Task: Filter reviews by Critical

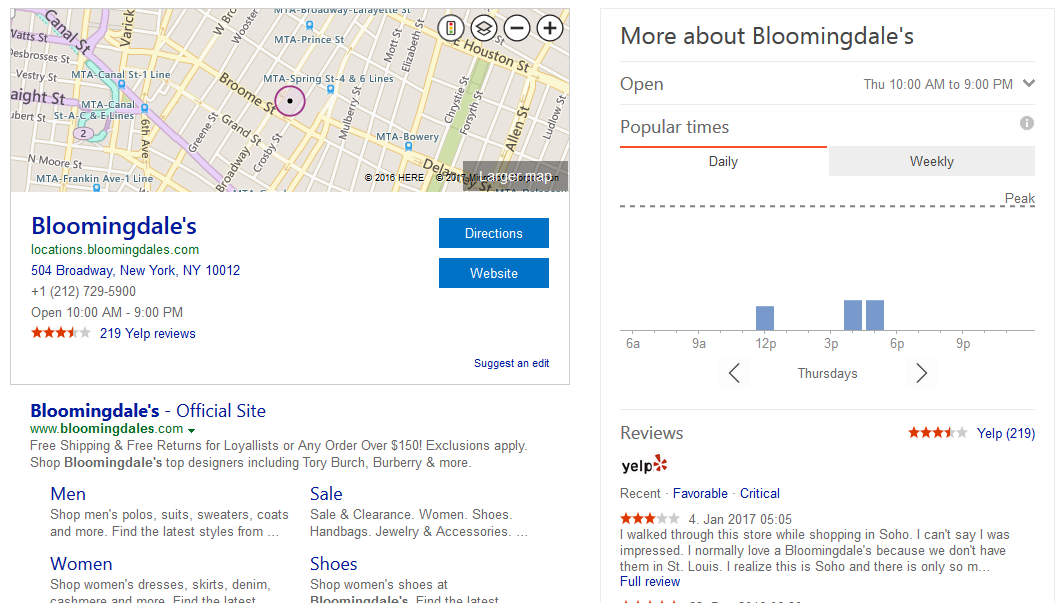Action: [759, 493]
